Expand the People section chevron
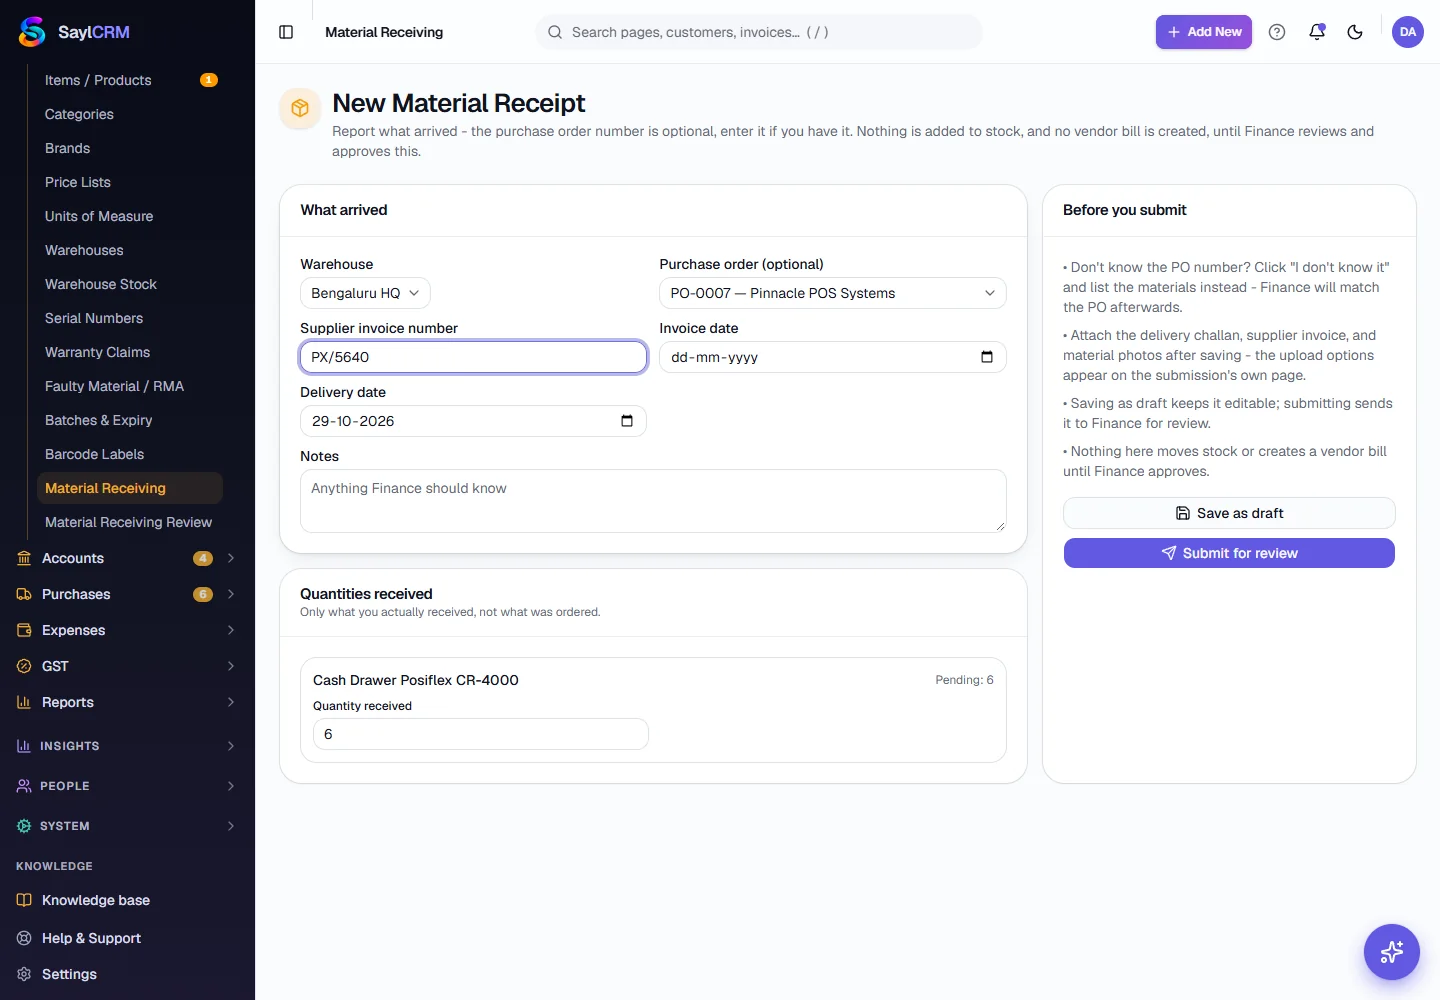 [231, 786]
